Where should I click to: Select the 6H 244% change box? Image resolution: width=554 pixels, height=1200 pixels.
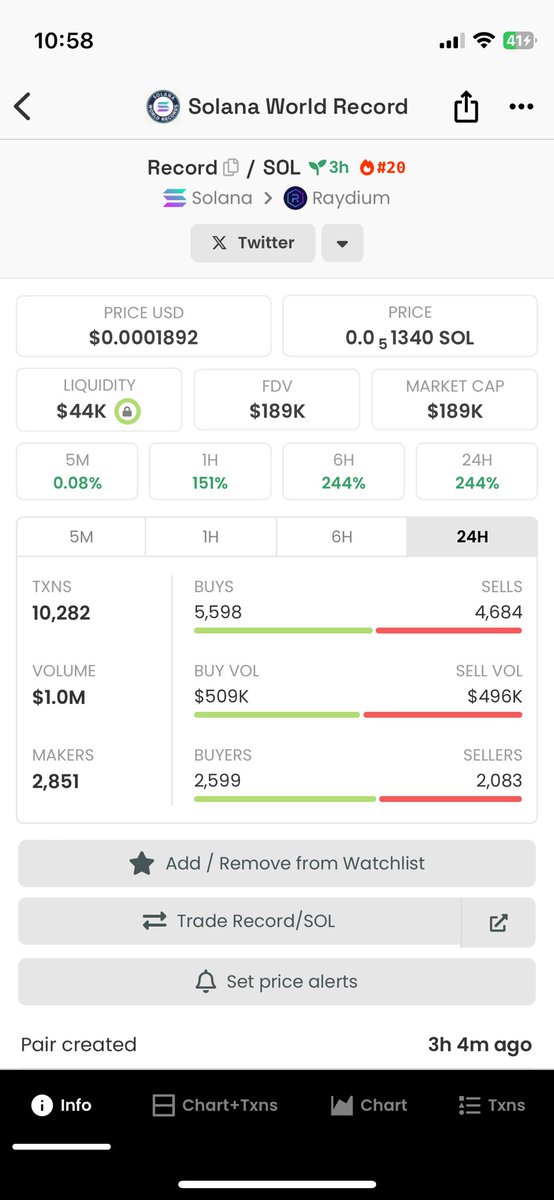343,471
